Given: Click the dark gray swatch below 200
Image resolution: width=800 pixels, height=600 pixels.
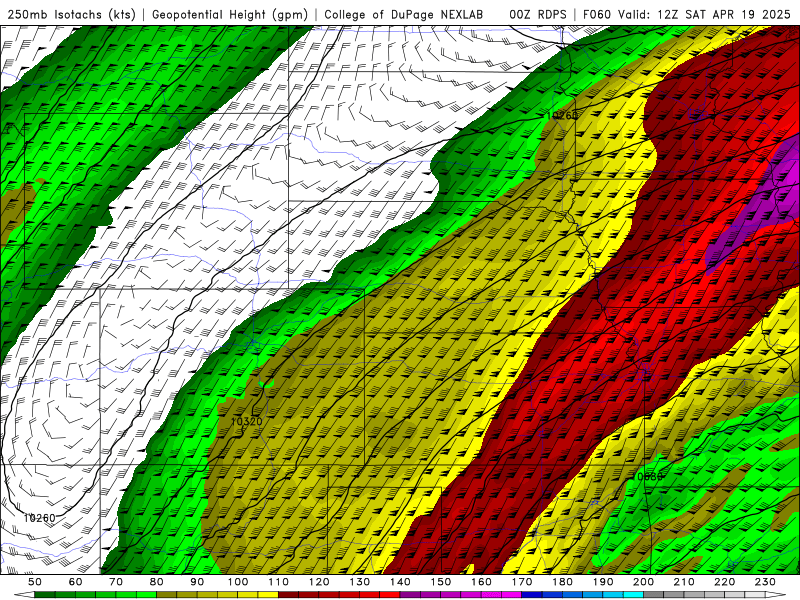Looking at the screenshot, I should coord(654,595).
